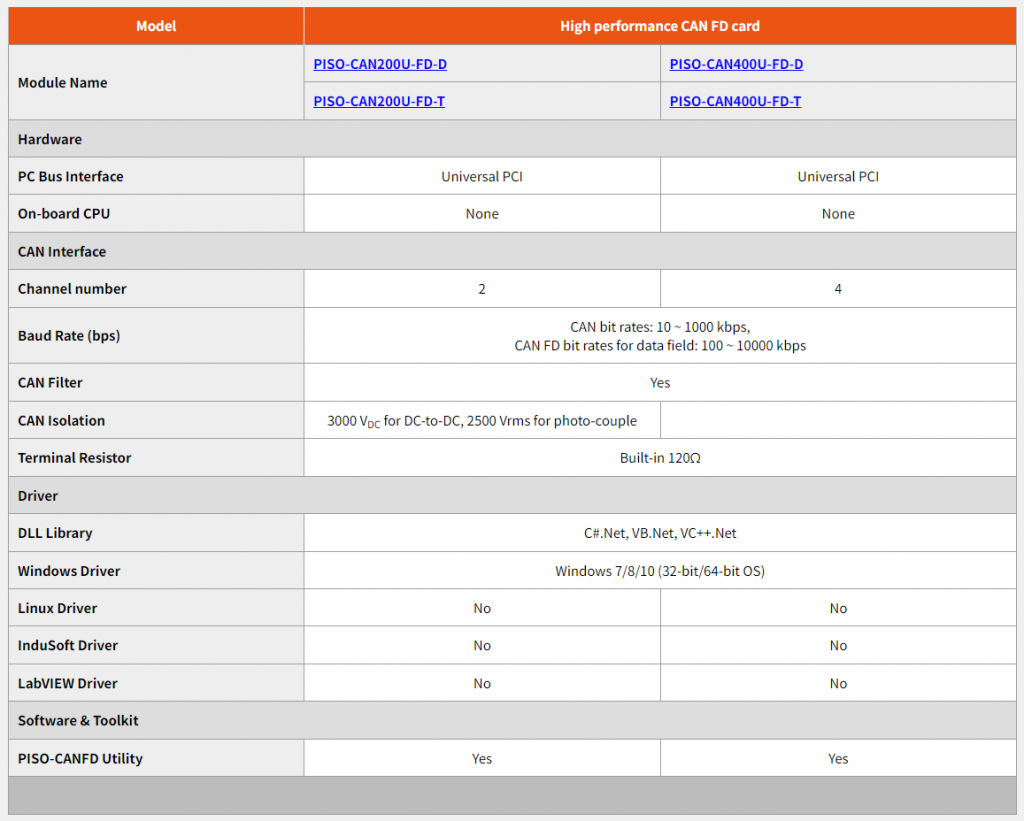Click "Universal PCI" in the CAN200U column
This screenshot has width=1024, height=821.
[482, 176]
